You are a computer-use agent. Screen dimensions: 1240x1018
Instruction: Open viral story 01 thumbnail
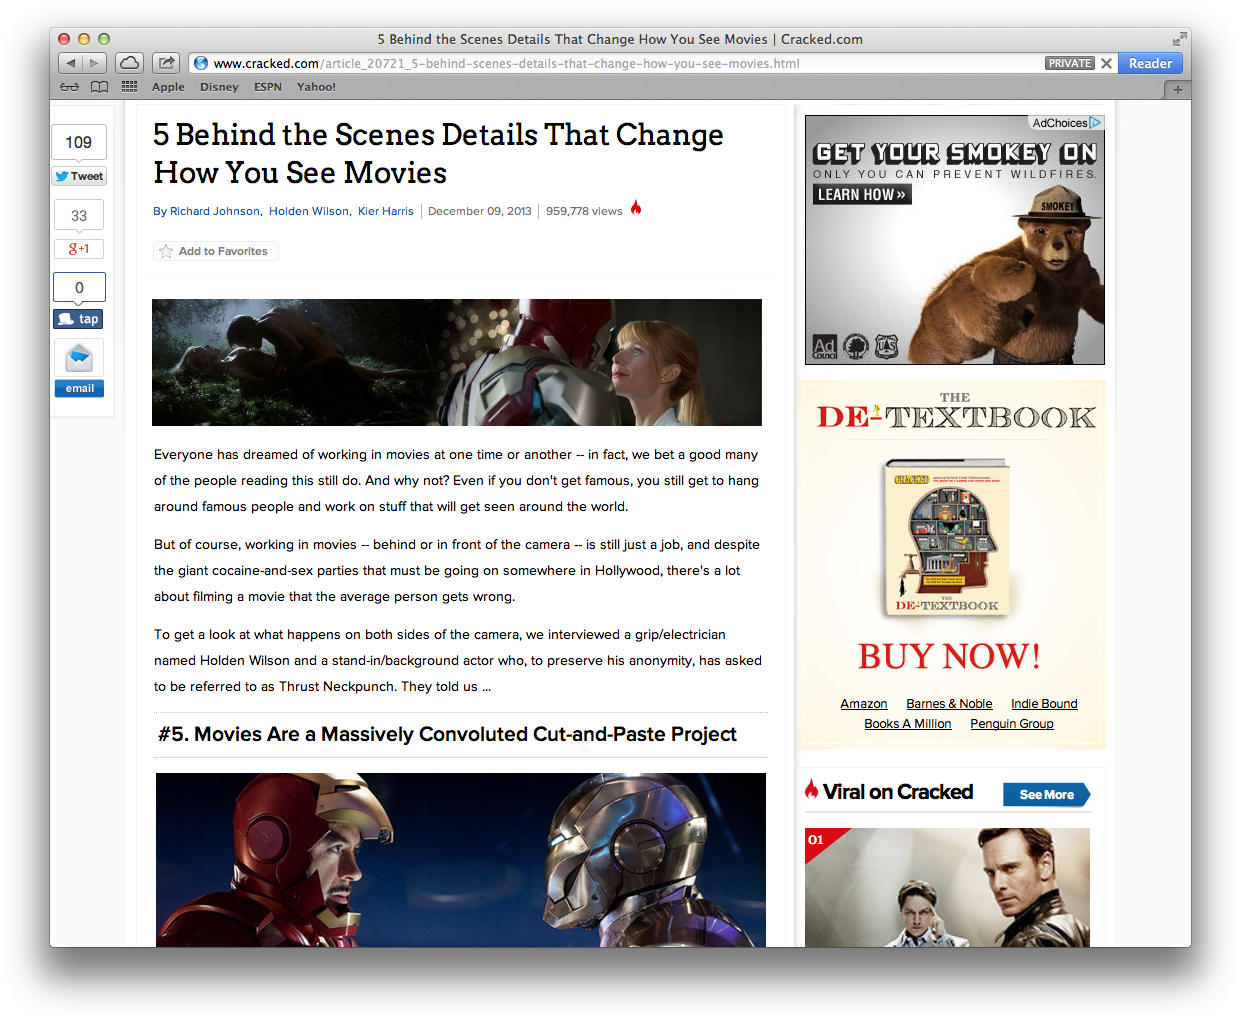(947, 888)
